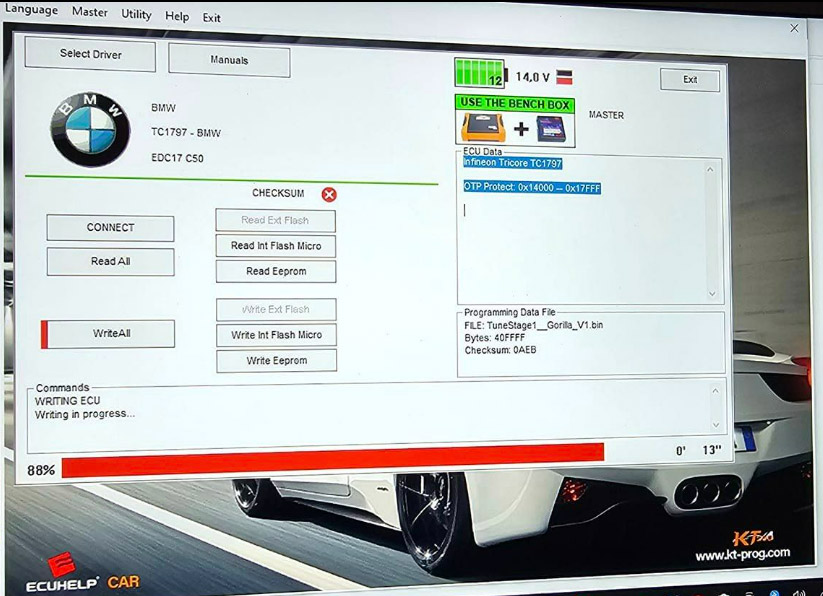
Task: Click the up arrow in ECU Data
Action: coord(710,169)
